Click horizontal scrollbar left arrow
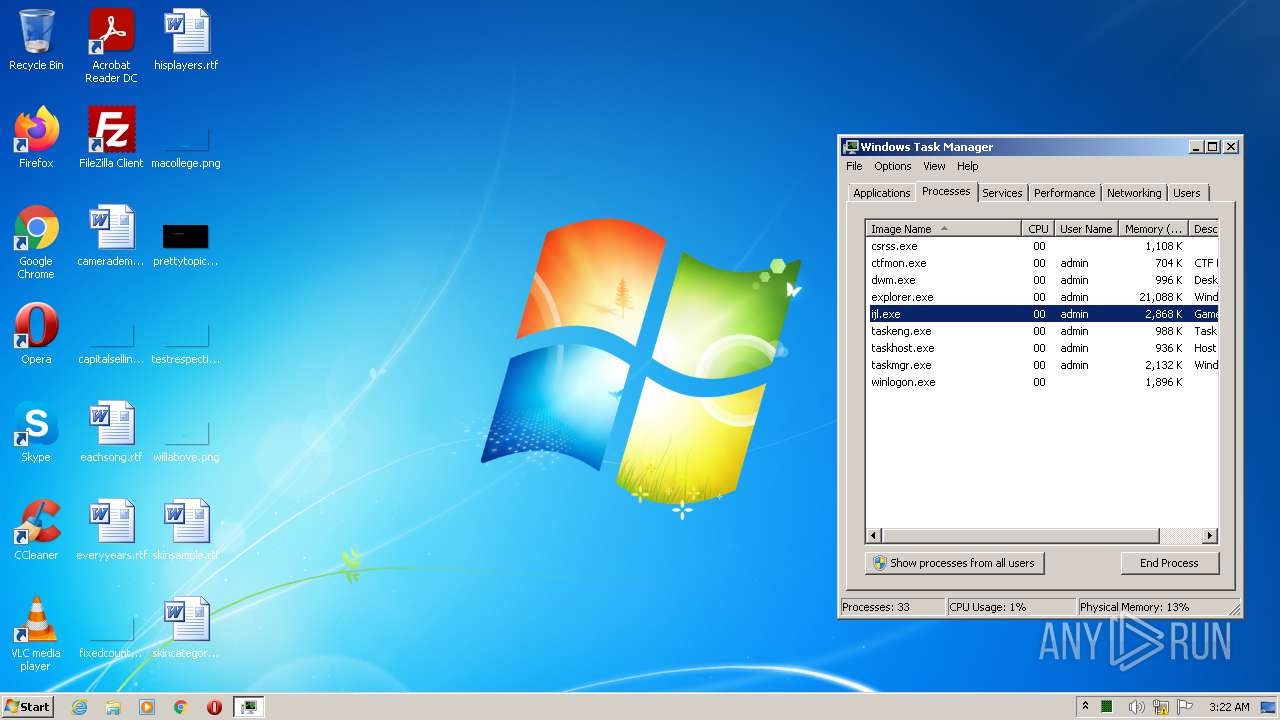The image size is (1280, 720). [874, 536]
